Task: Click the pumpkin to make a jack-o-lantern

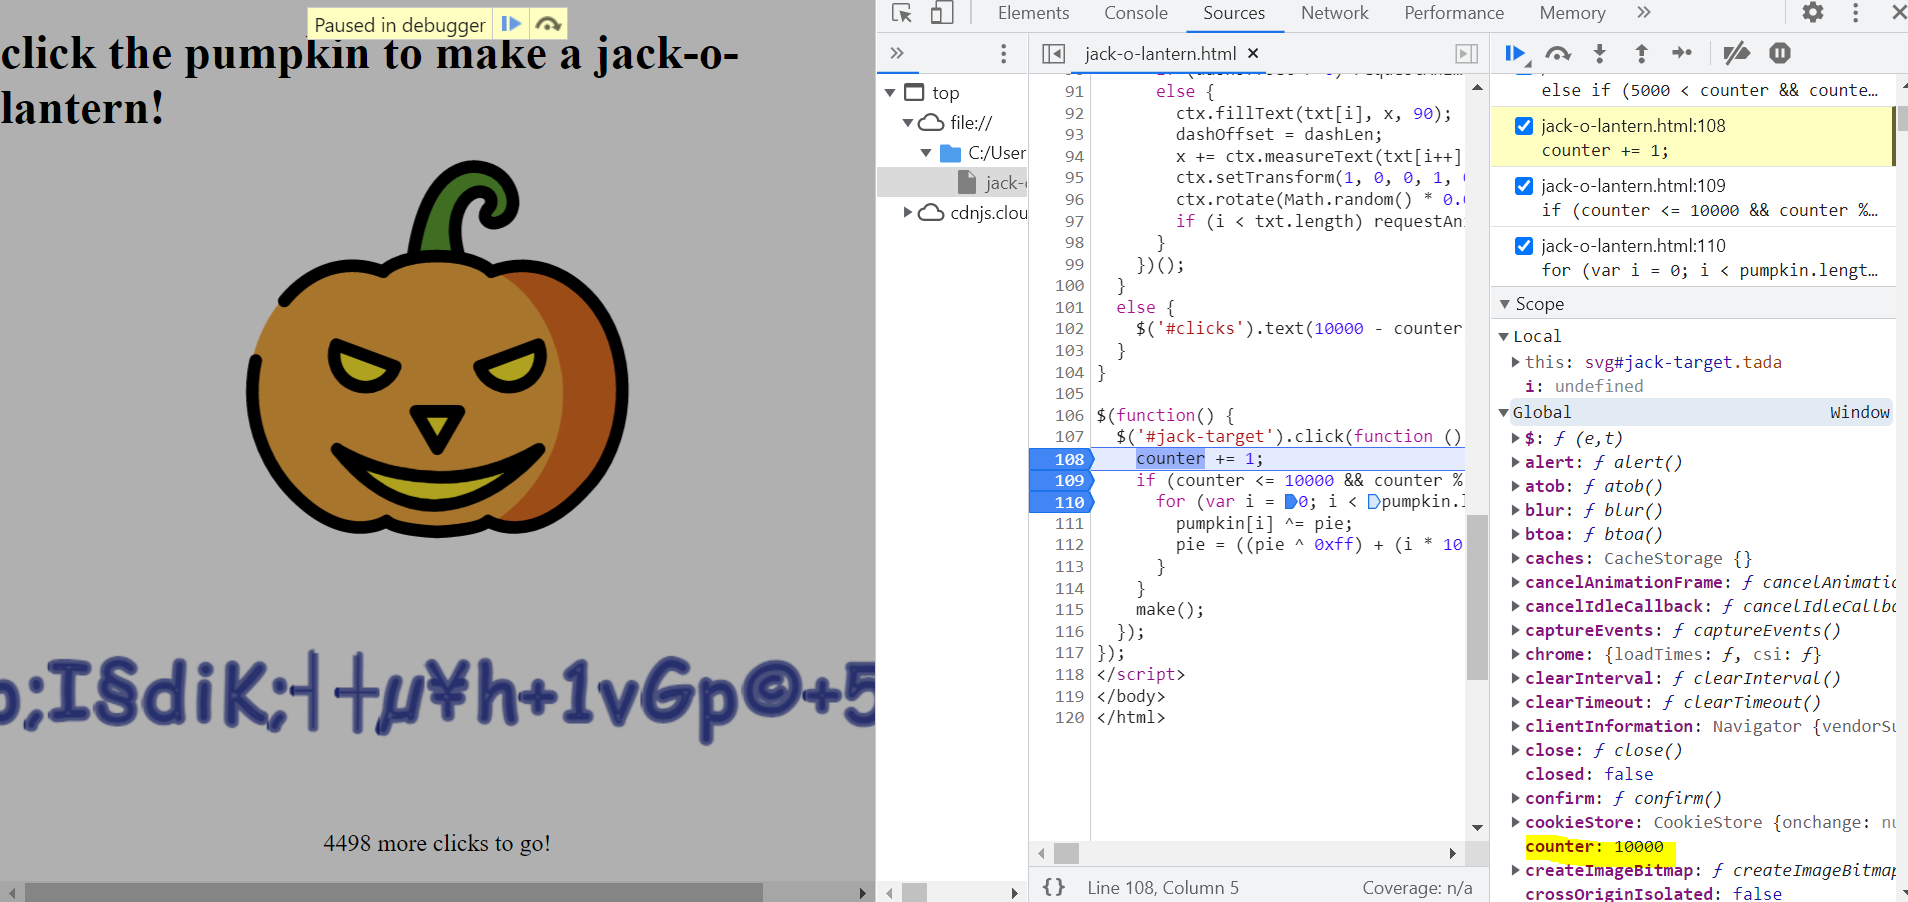Action: (437, 350)
